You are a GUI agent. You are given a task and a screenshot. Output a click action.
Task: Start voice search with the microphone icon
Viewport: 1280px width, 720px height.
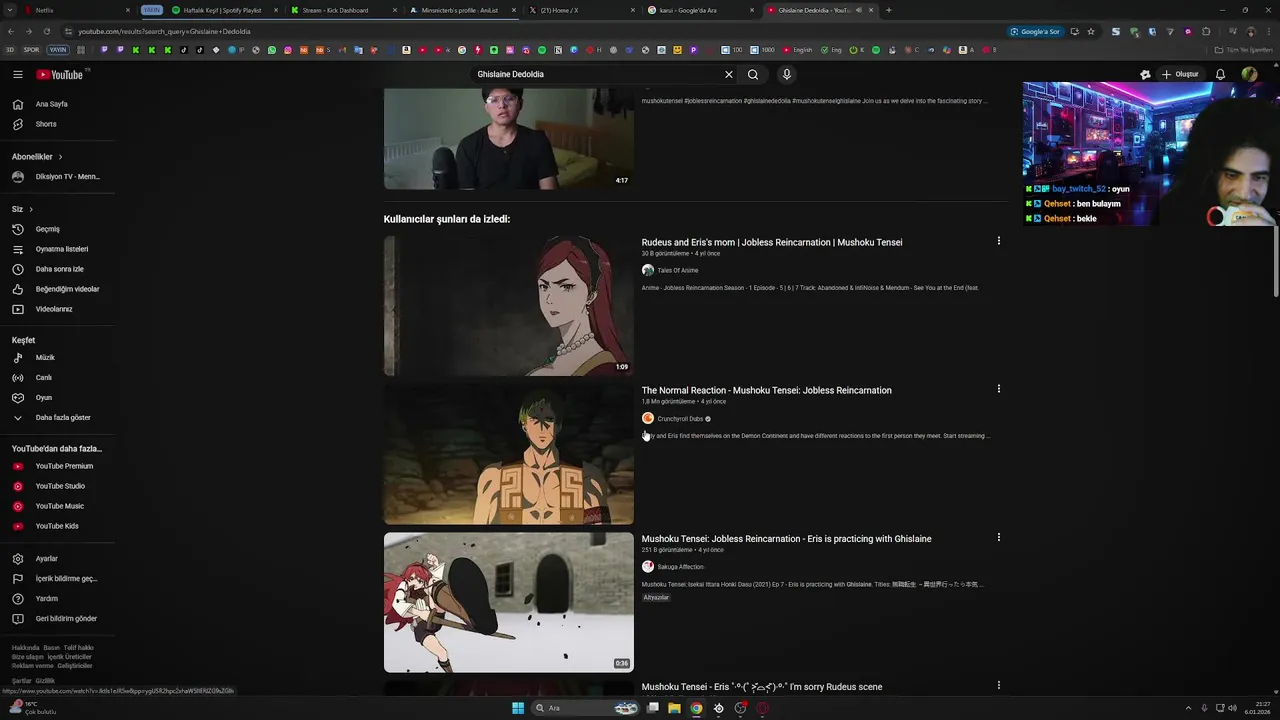(x=787, y=74)
